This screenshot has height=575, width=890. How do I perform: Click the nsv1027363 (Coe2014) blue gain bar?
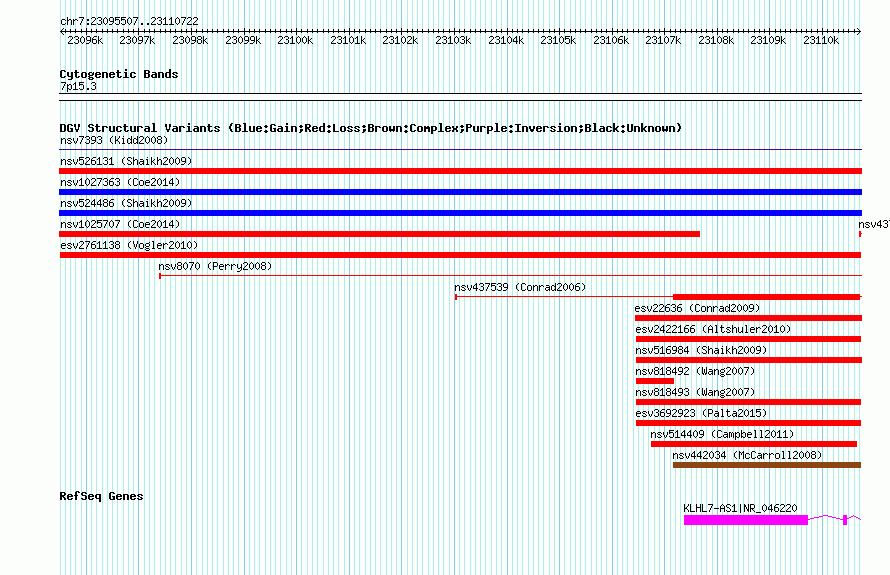click(x=460, y=192)
